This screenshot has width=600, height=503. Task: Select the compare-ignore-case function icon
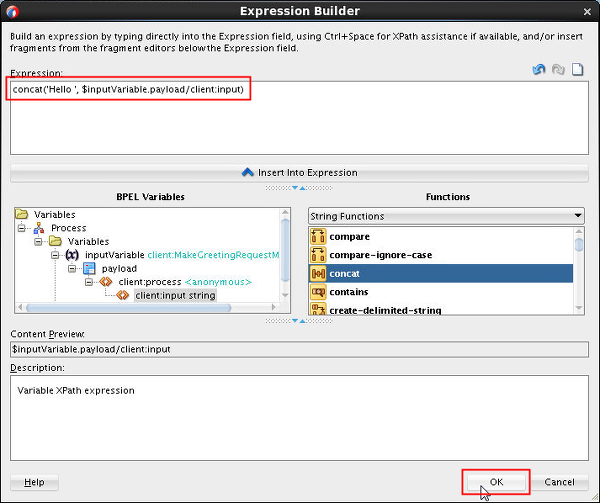coord(319,255)
